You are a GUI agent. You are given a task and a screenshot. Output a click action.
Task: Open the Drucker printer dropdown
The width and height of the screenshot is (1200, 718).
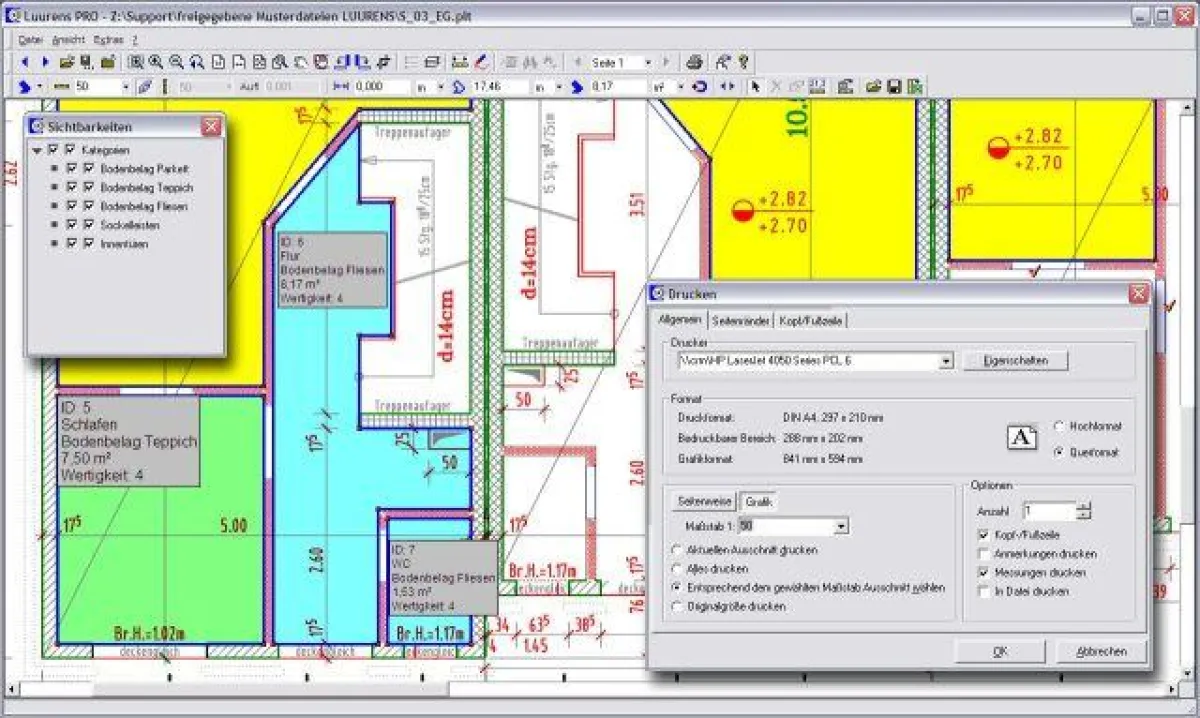point(946,360)
